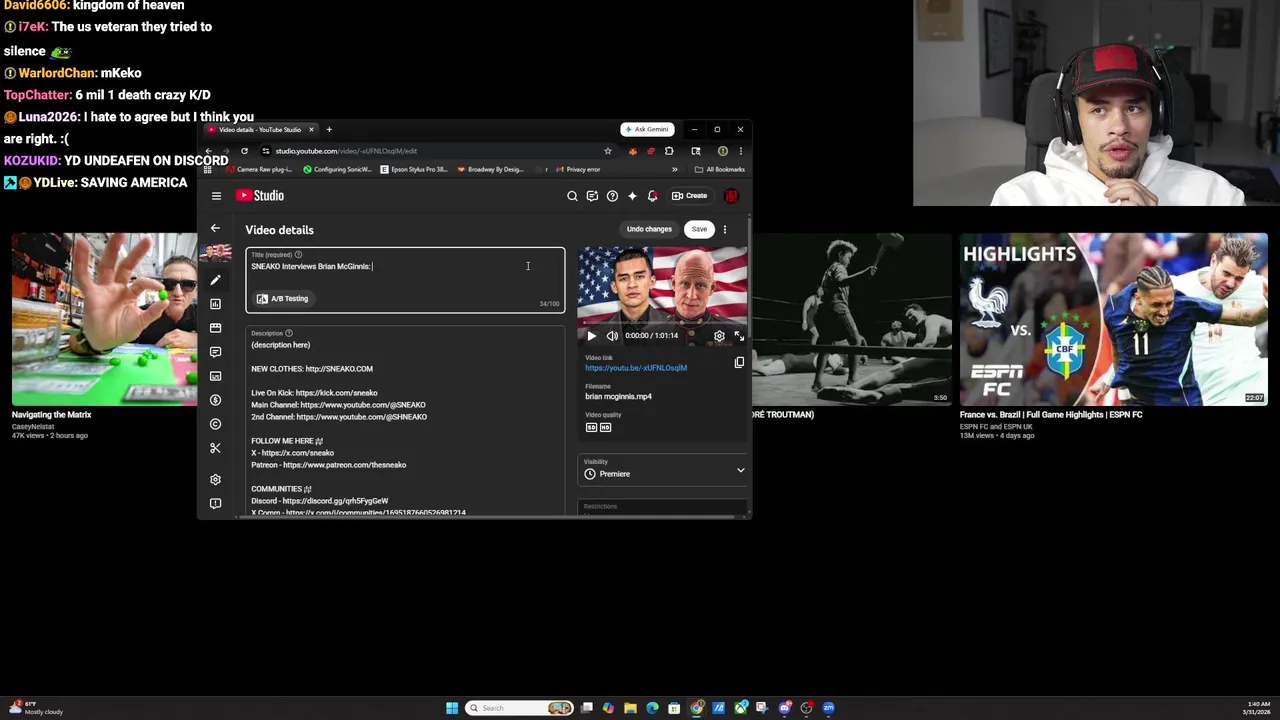Open the All Bookmarks folder

pyautogui.click(x=720, y=169)
